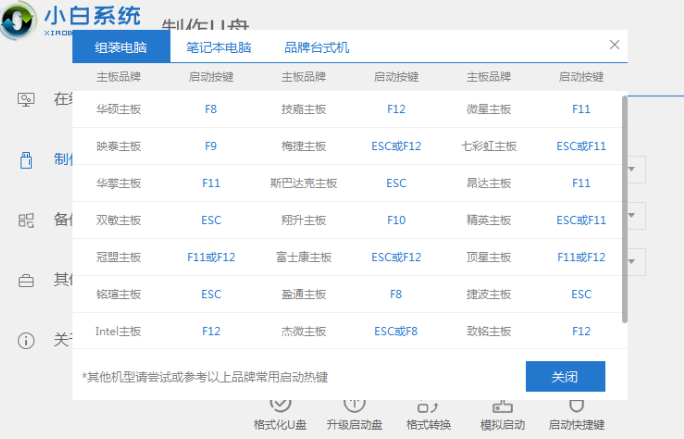
Task: Expand the first dropdown arrow behind dialog
Action: pos(632,169)
